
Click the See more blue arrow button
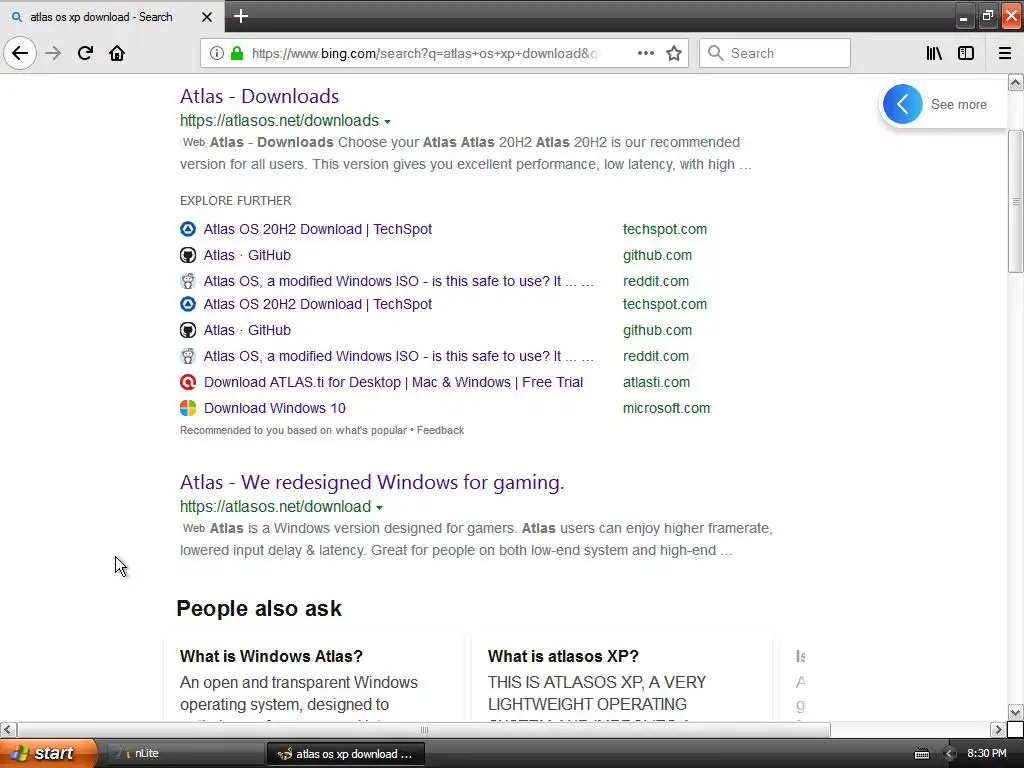[903, 104]
